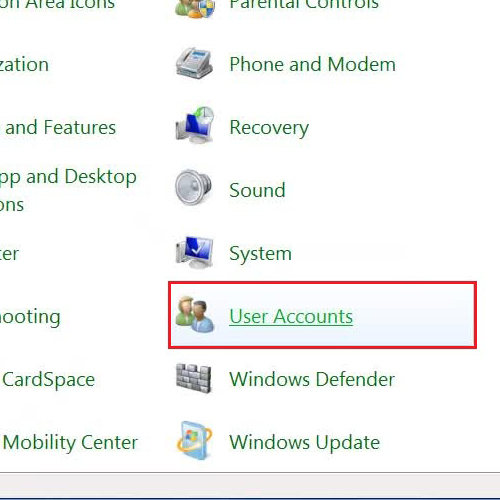
Task: Open the Windows Update icon
Action: 194,441
